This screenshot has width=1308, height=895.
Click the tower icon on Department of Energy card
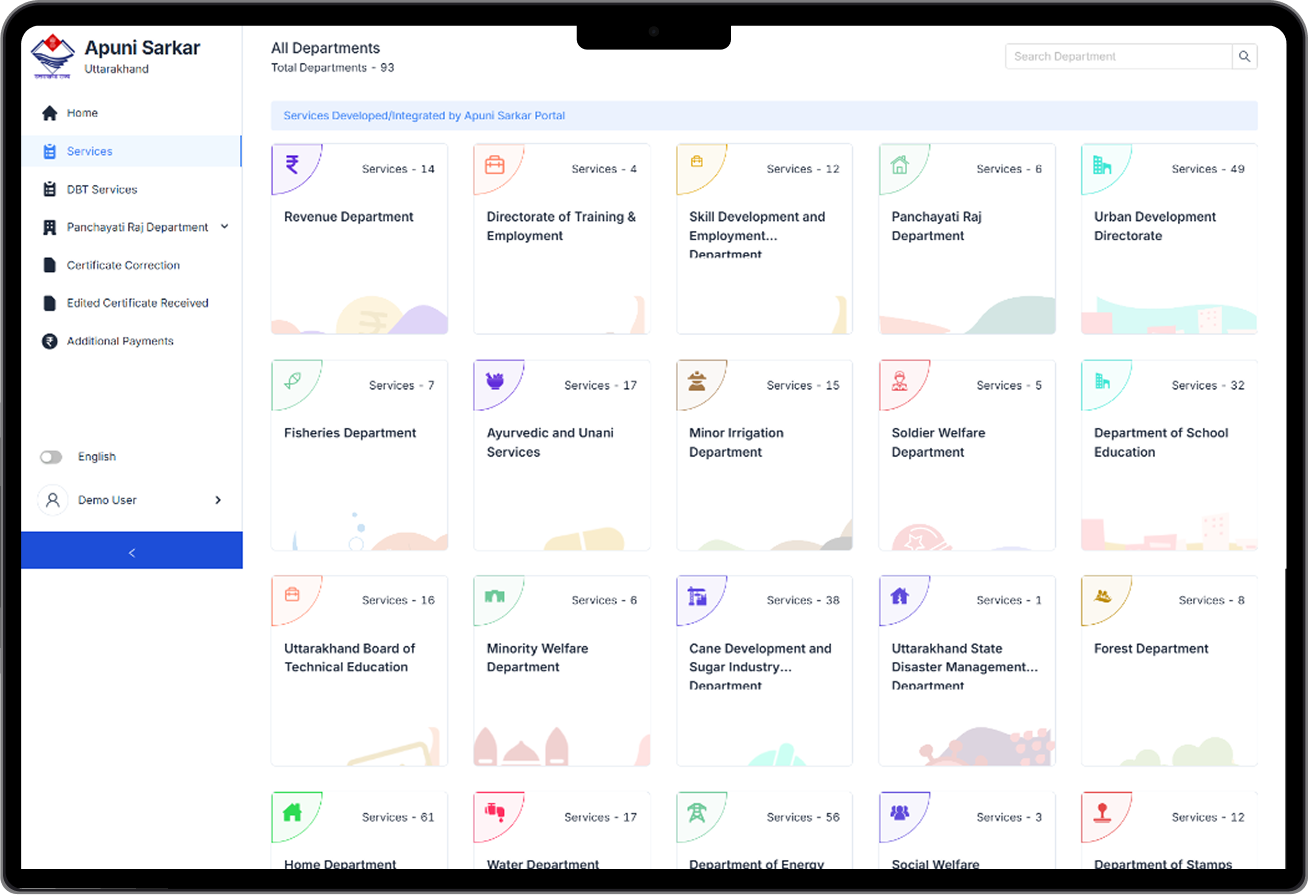[x=697, y=812]
